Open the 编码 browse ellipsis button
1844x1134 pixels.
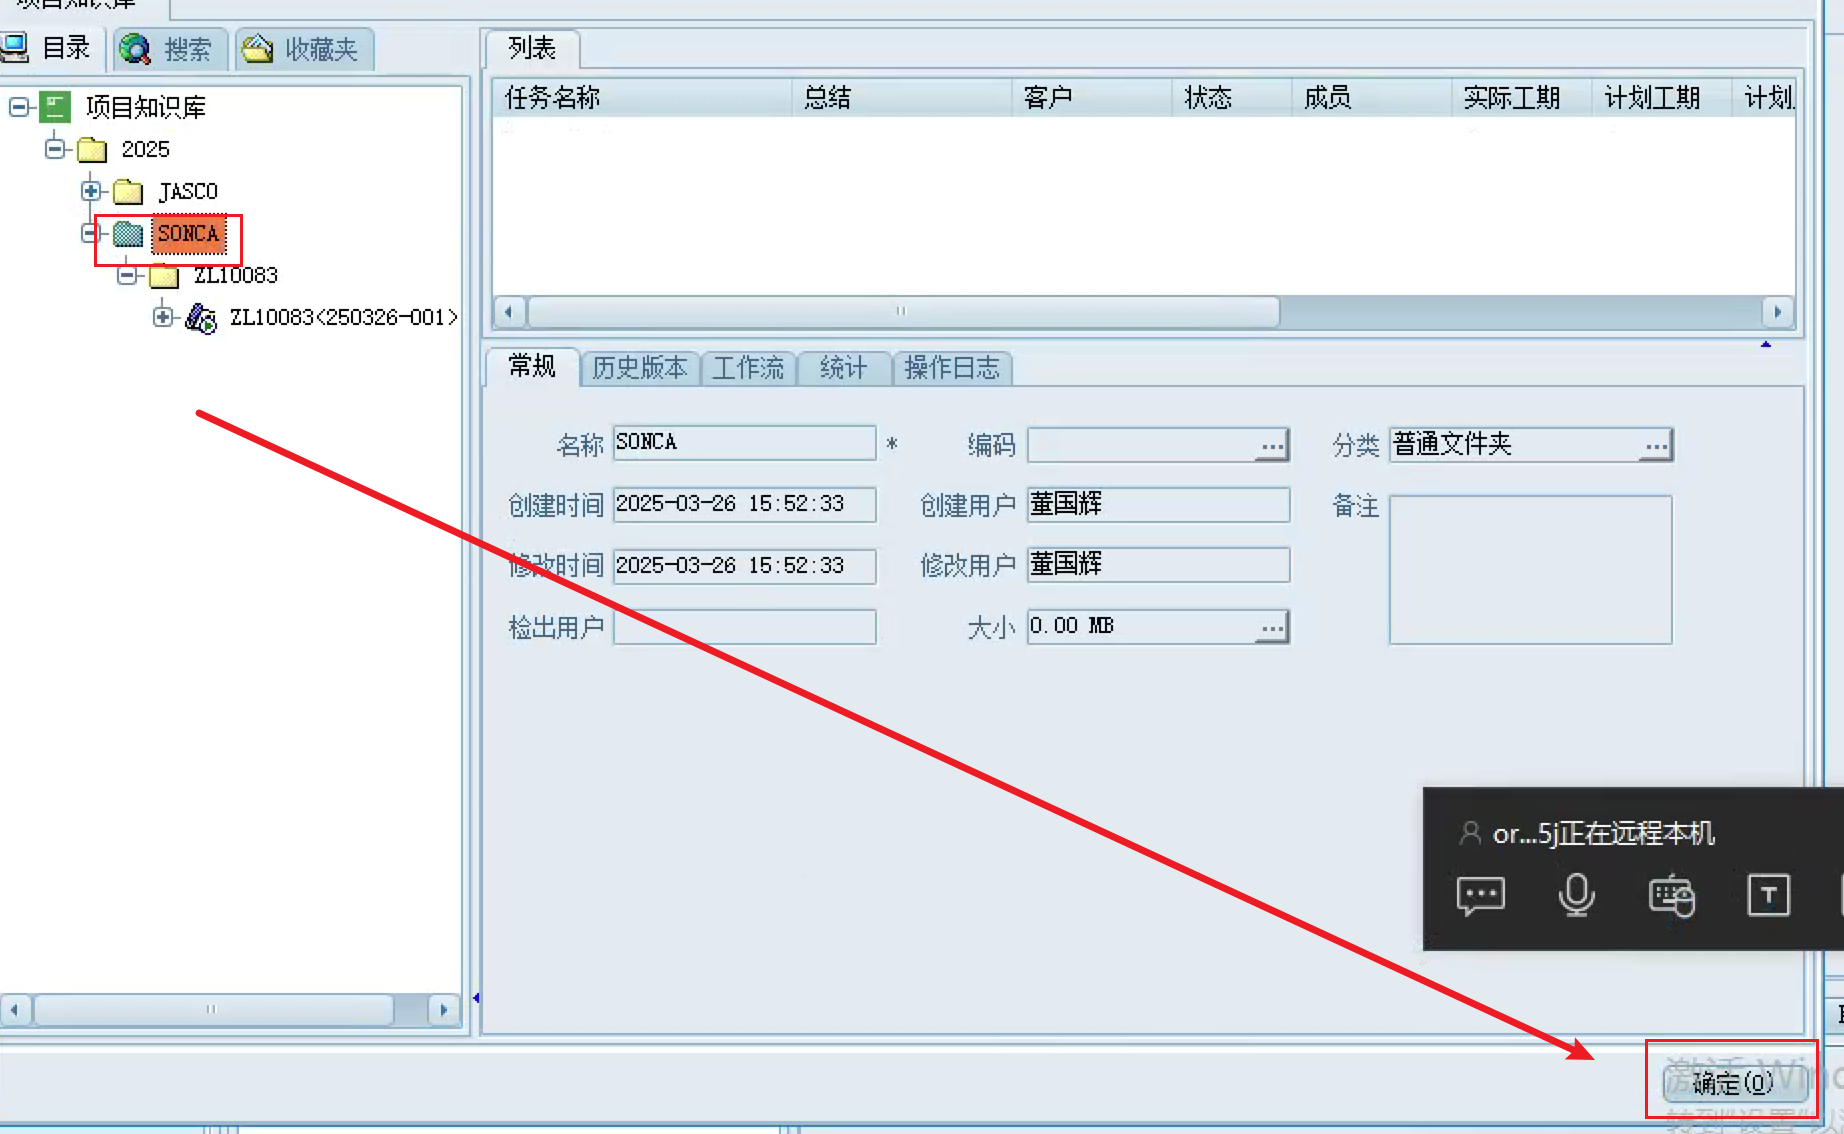click(1272, 445)
